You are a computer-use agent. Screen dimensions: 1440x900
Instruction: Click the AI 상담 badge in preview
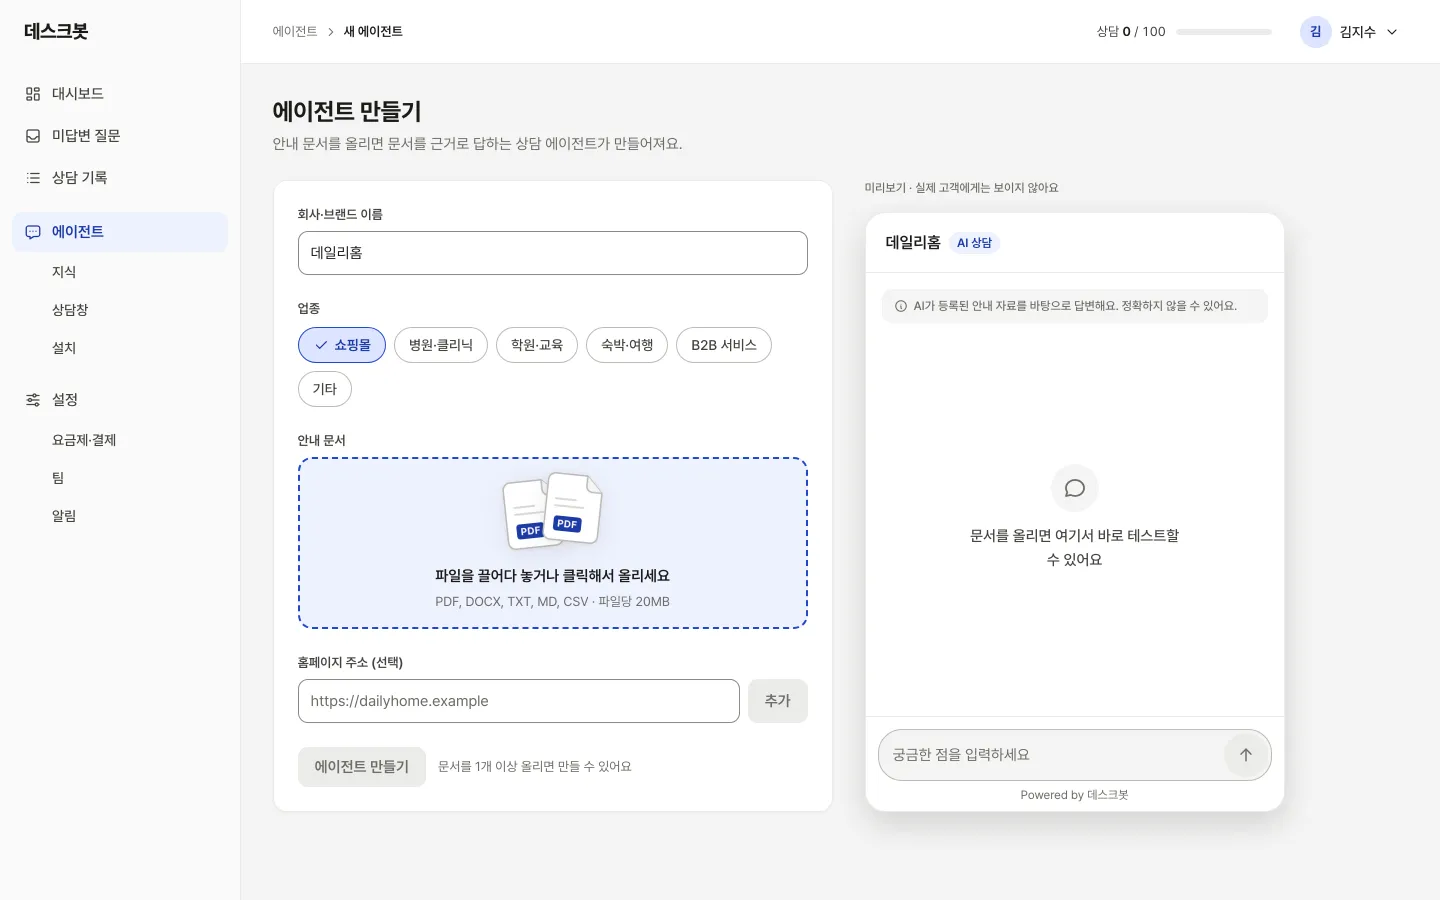(975, 243)
